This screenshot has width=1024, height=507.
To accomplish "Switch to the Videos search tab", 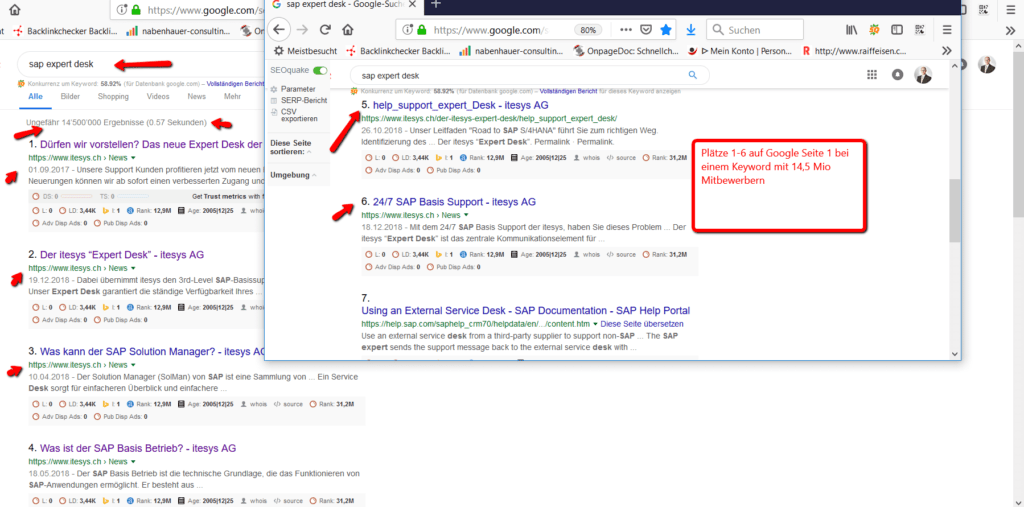I will (158, 97).
